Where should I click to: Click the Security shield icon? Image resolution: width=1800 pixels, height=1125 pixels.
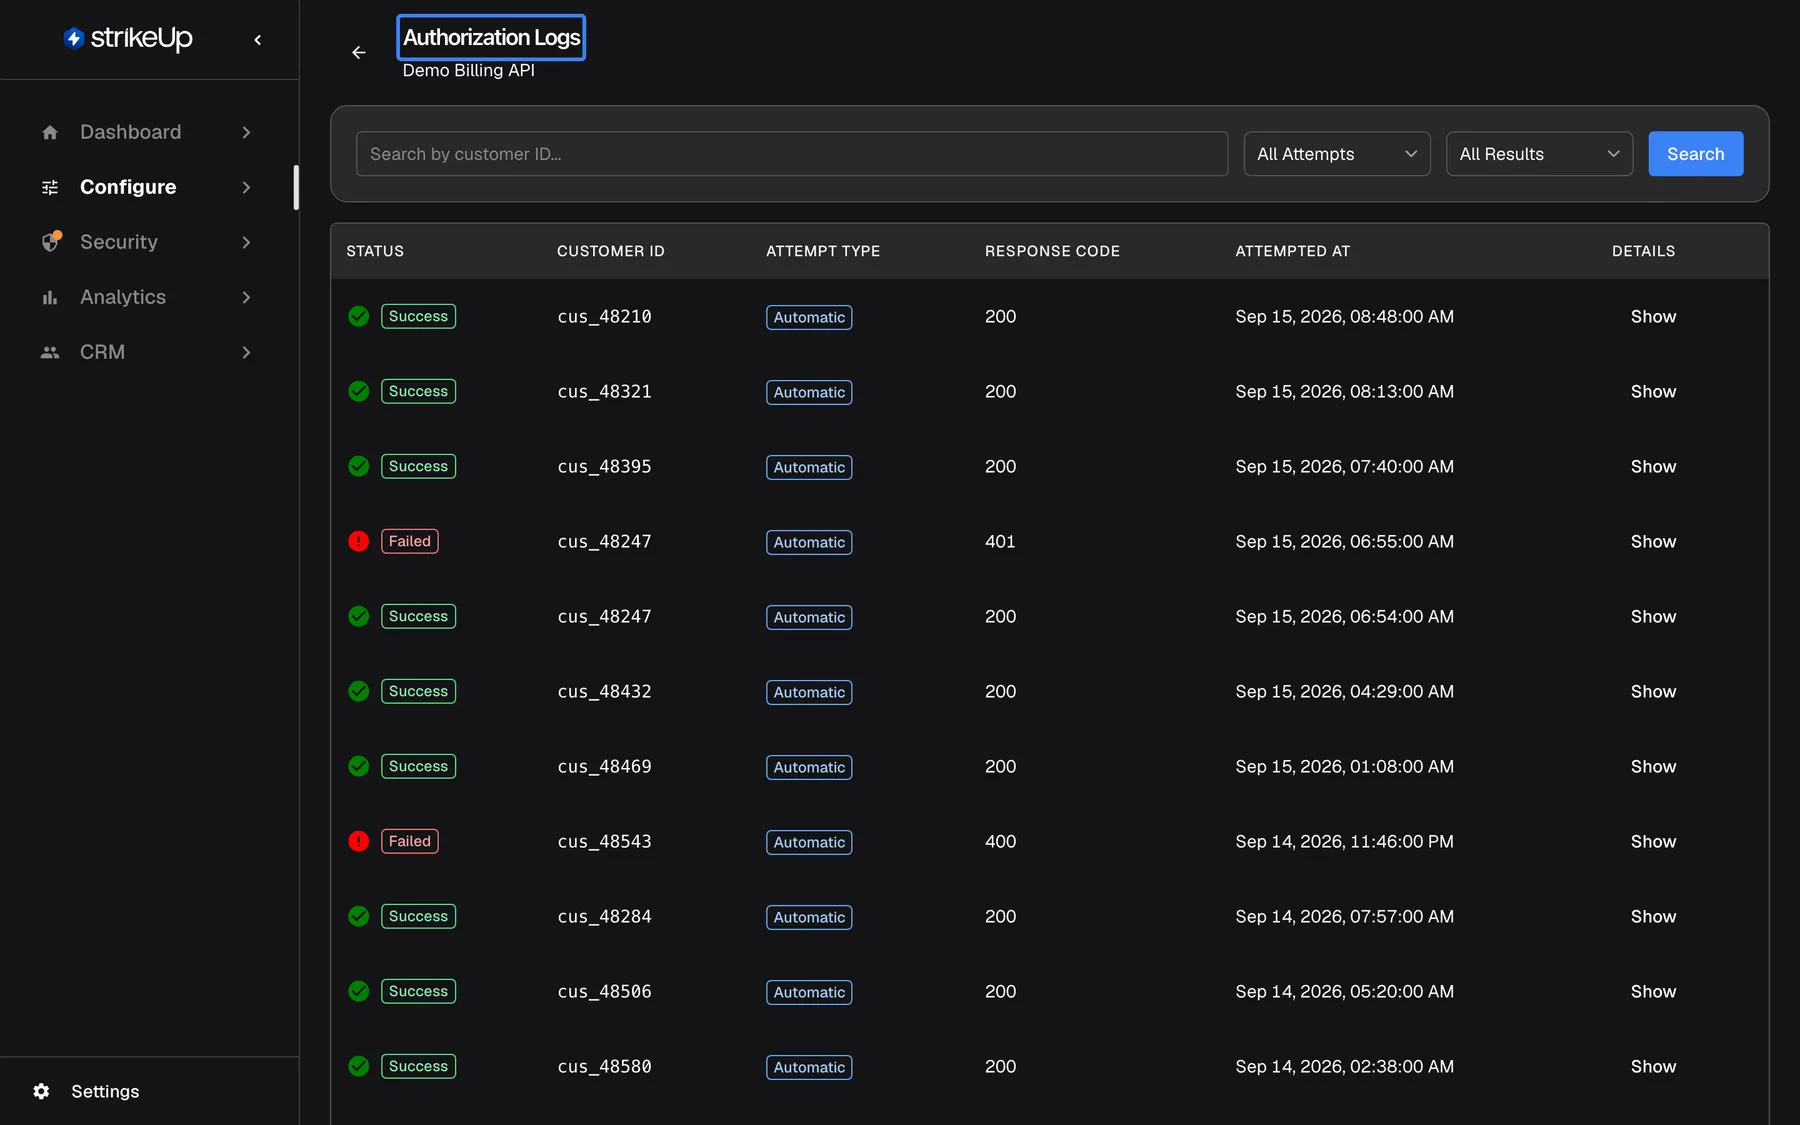[51, 241]
